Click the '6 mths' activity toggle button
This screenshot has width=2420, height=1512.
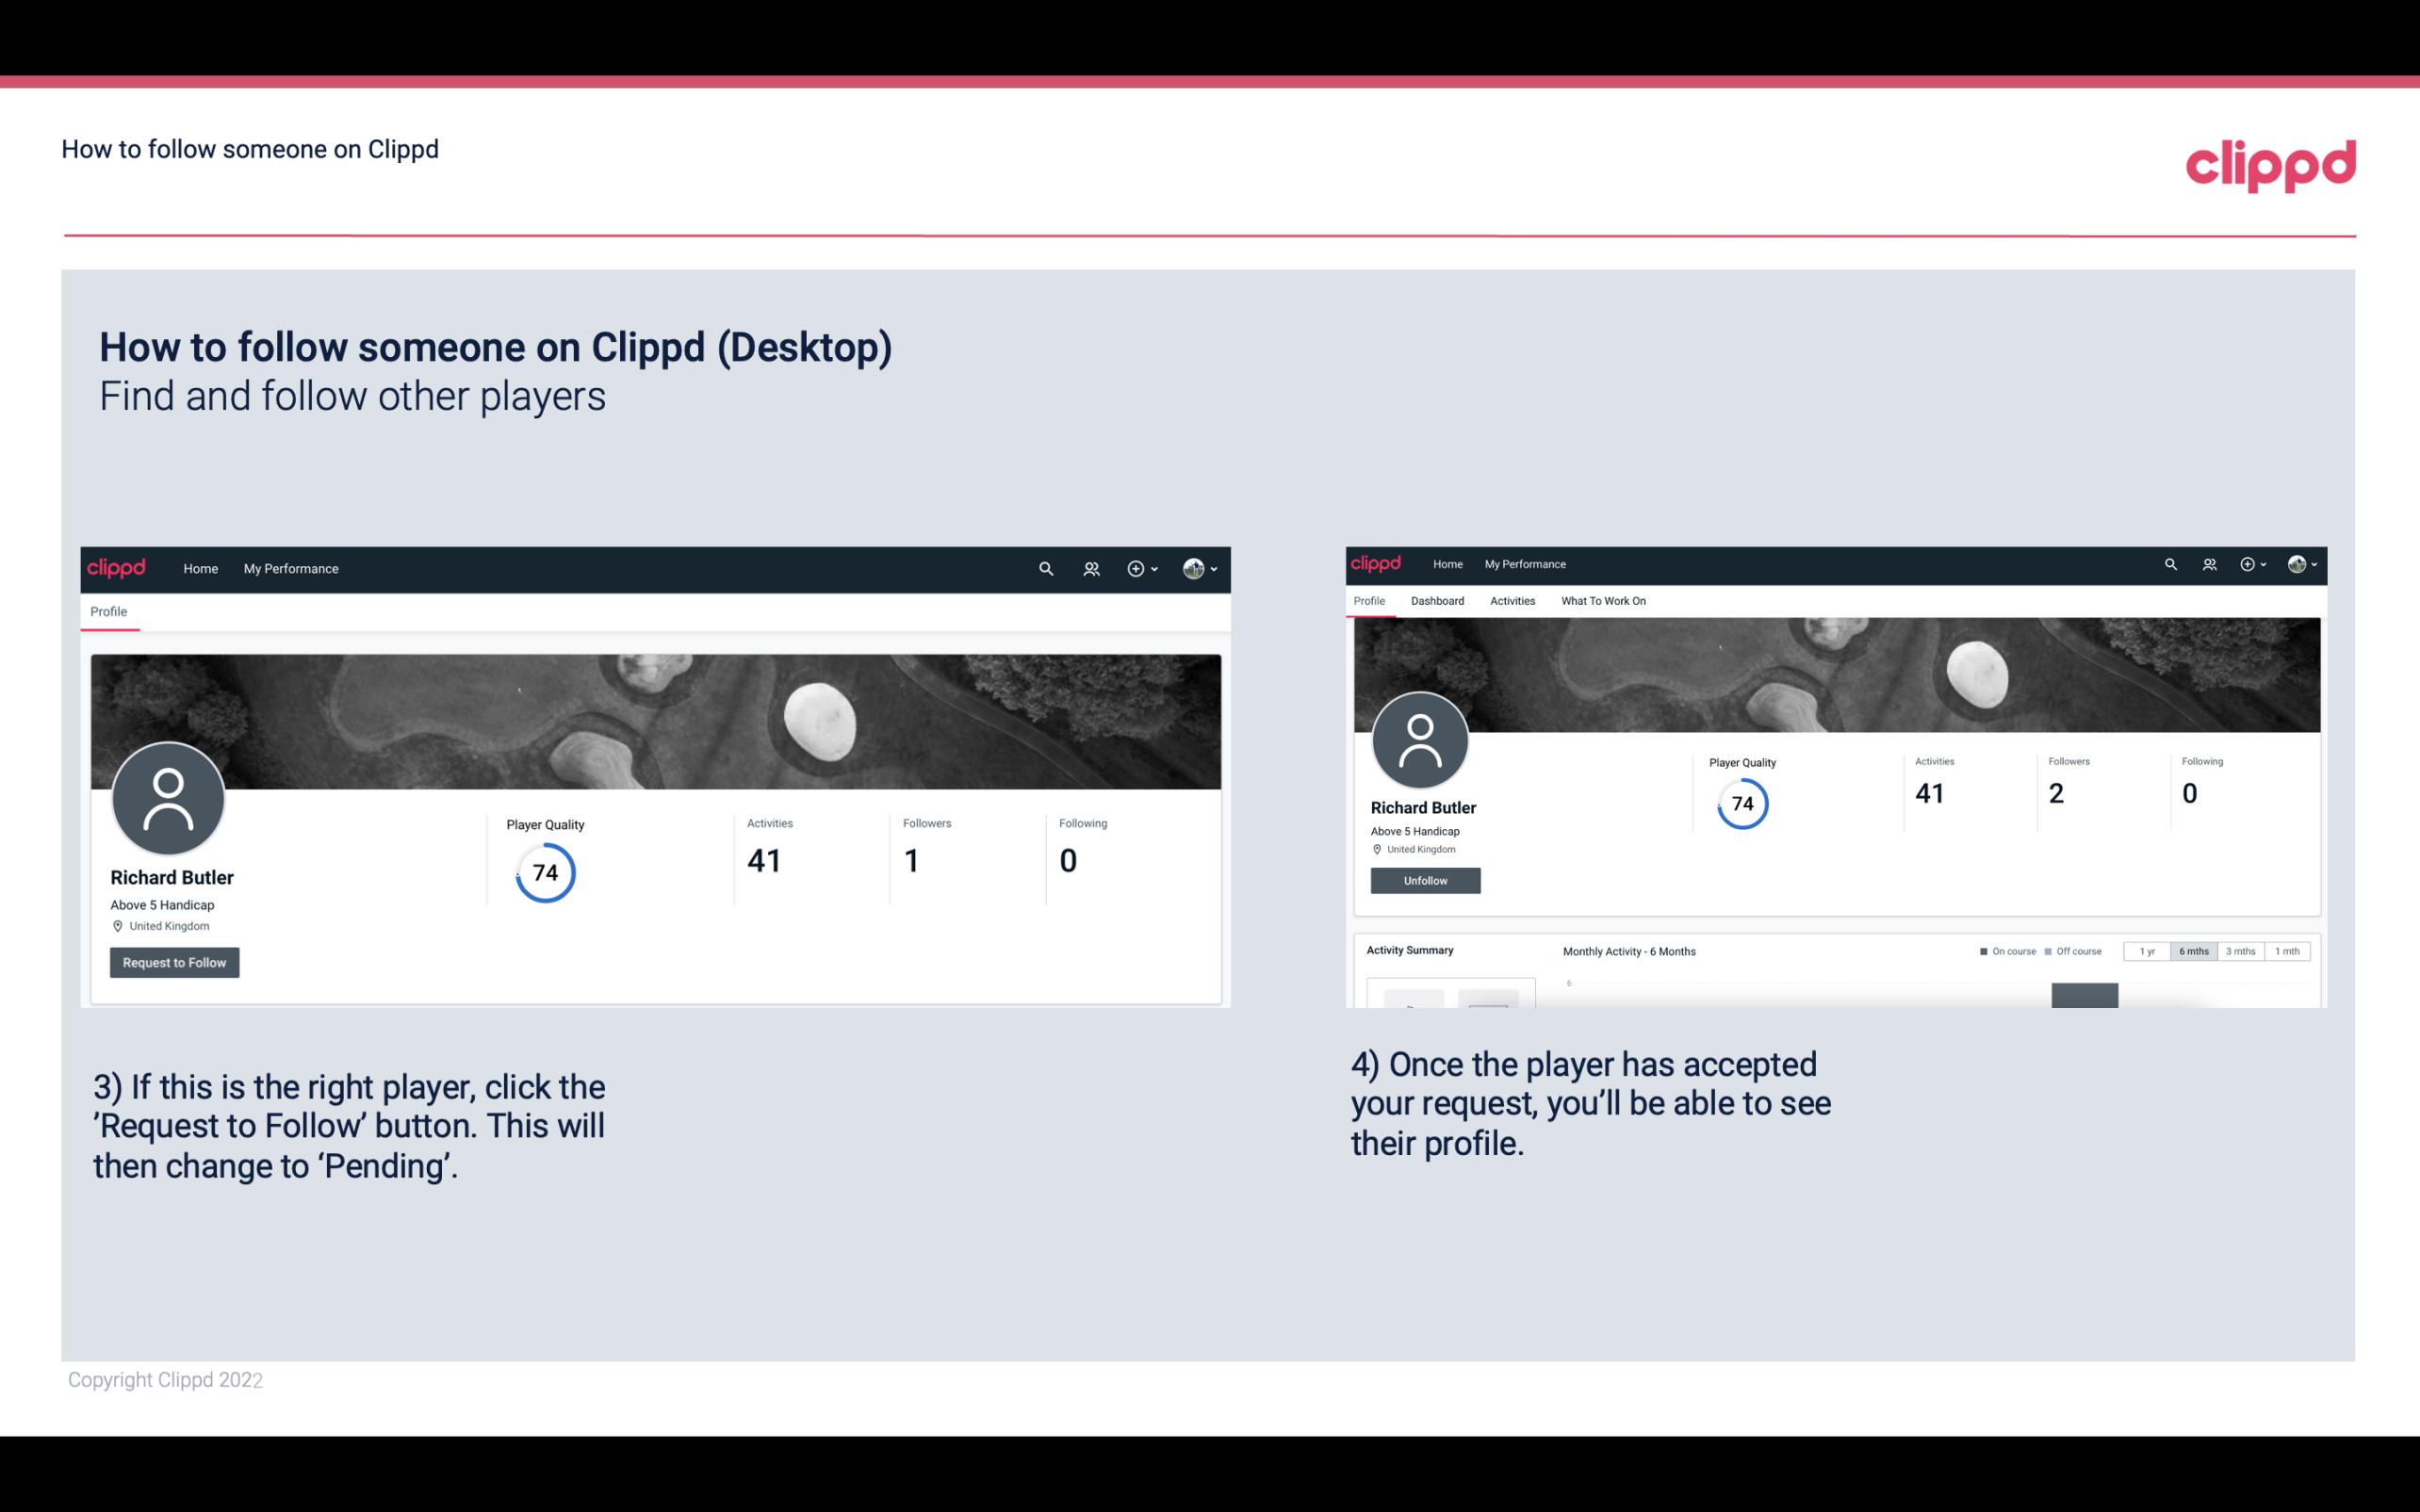[2194, 951]
